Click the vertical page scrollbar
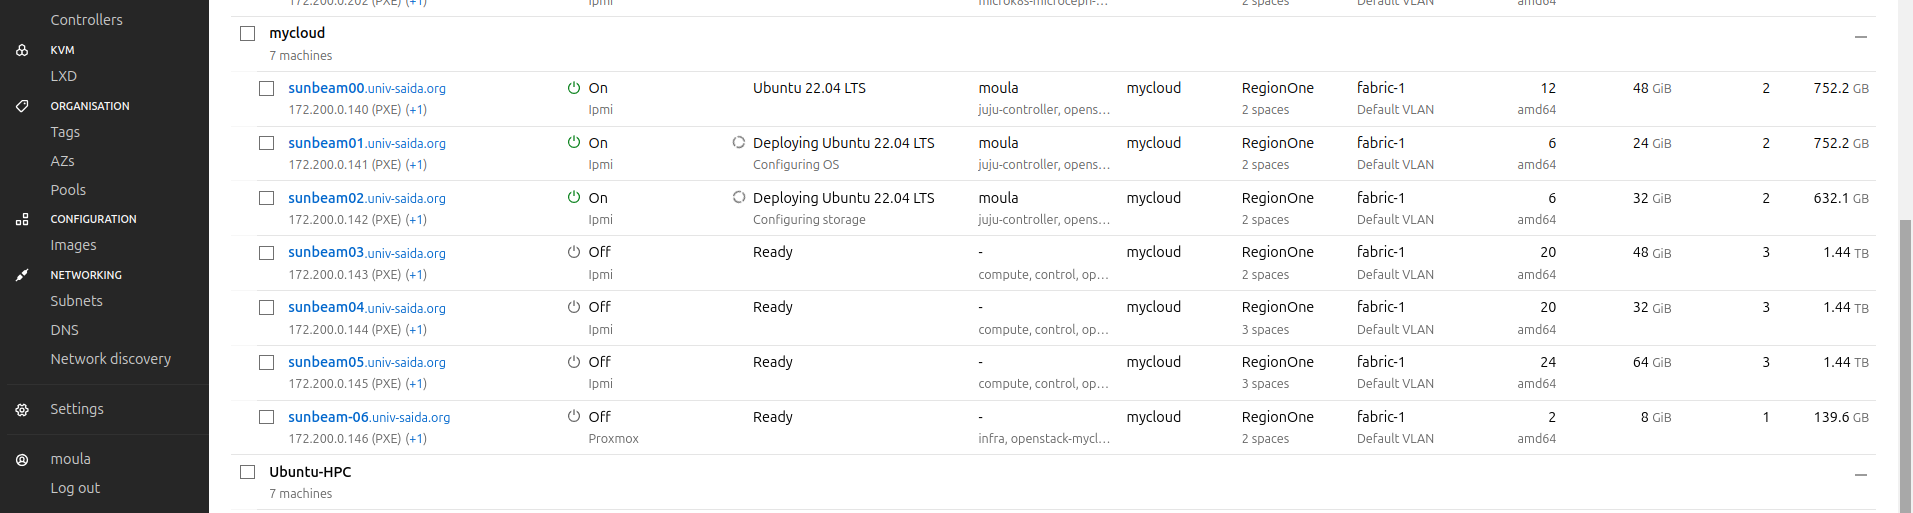The height and width of the screenshot is (513, 1913). 1905,360
